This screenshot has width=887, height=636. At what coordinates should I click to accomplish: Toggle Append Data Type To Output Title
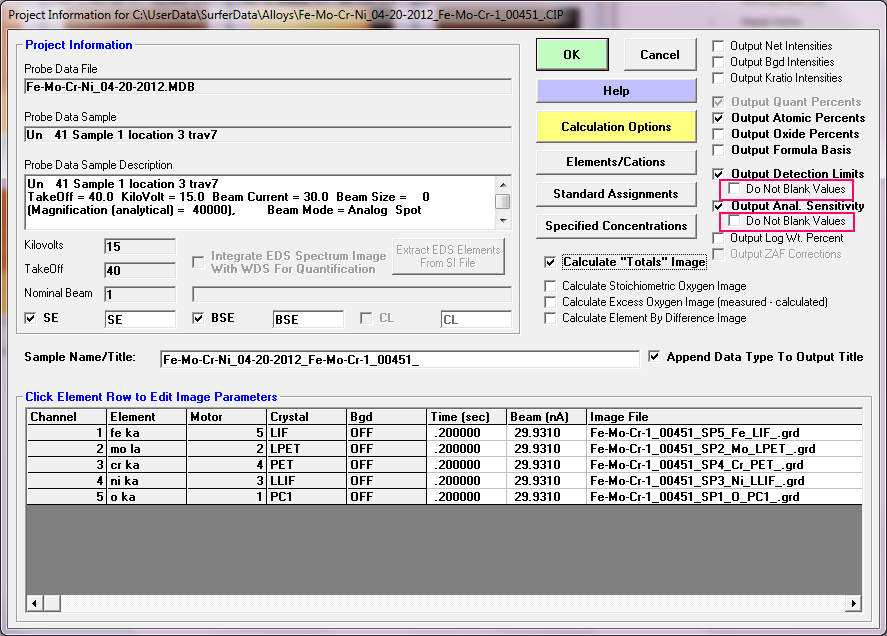[655, 356]
